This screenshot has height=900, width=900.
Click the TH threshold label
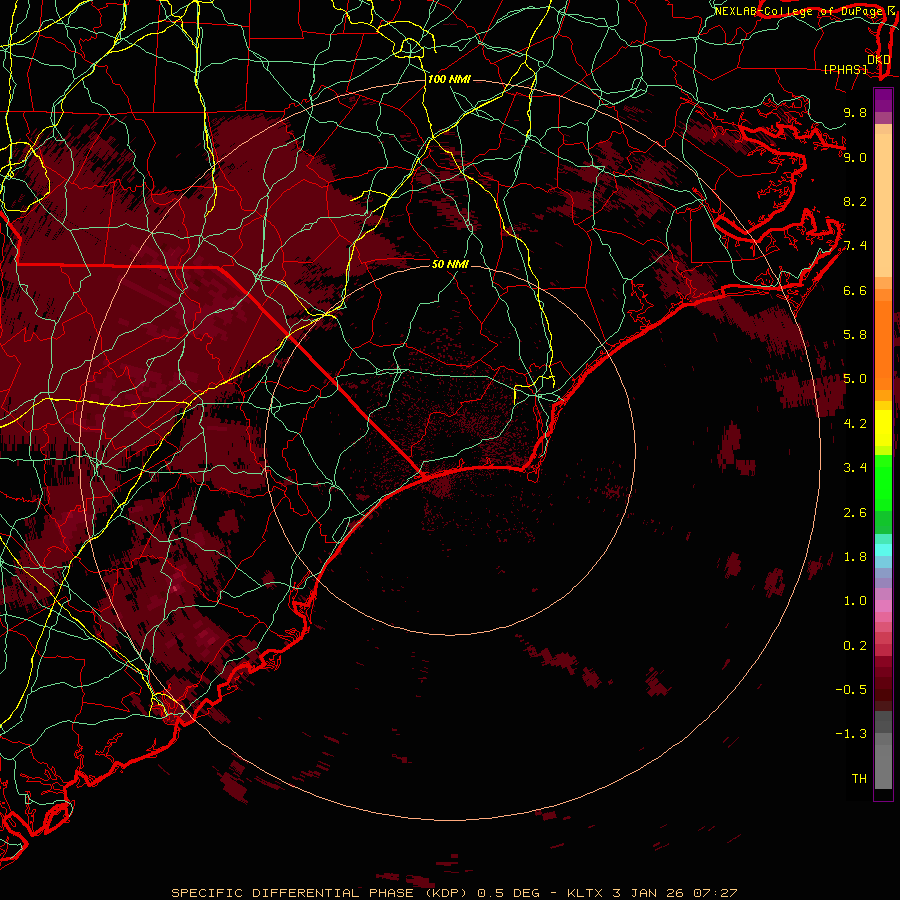coord(859,779)
